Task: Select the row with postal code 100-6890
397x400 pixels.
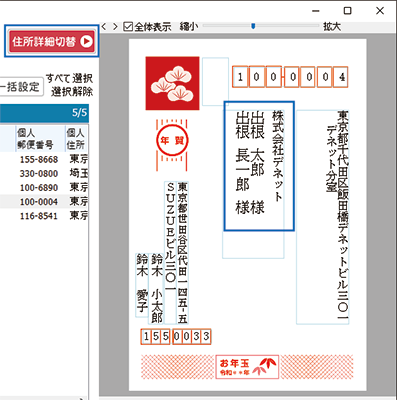Action: click(x=44, y=188)
